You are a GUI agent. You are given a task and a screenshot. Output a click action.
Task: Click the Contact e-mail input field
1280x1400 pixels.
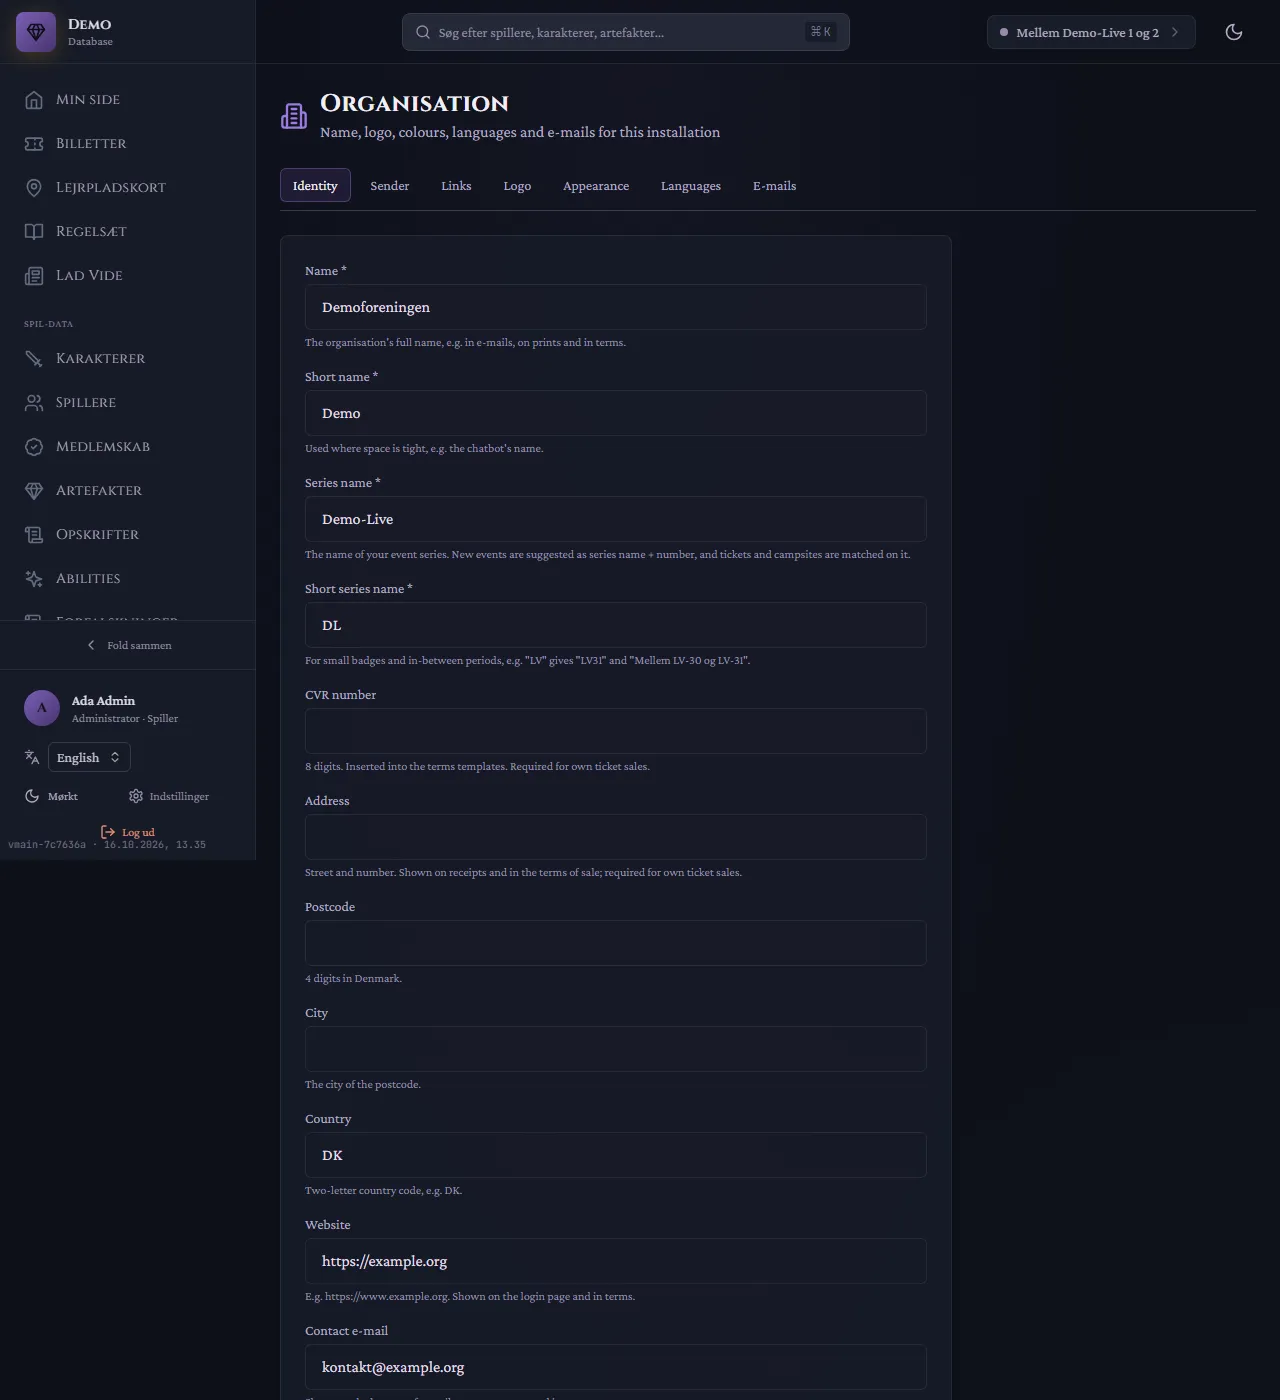tap(616, 1367)
